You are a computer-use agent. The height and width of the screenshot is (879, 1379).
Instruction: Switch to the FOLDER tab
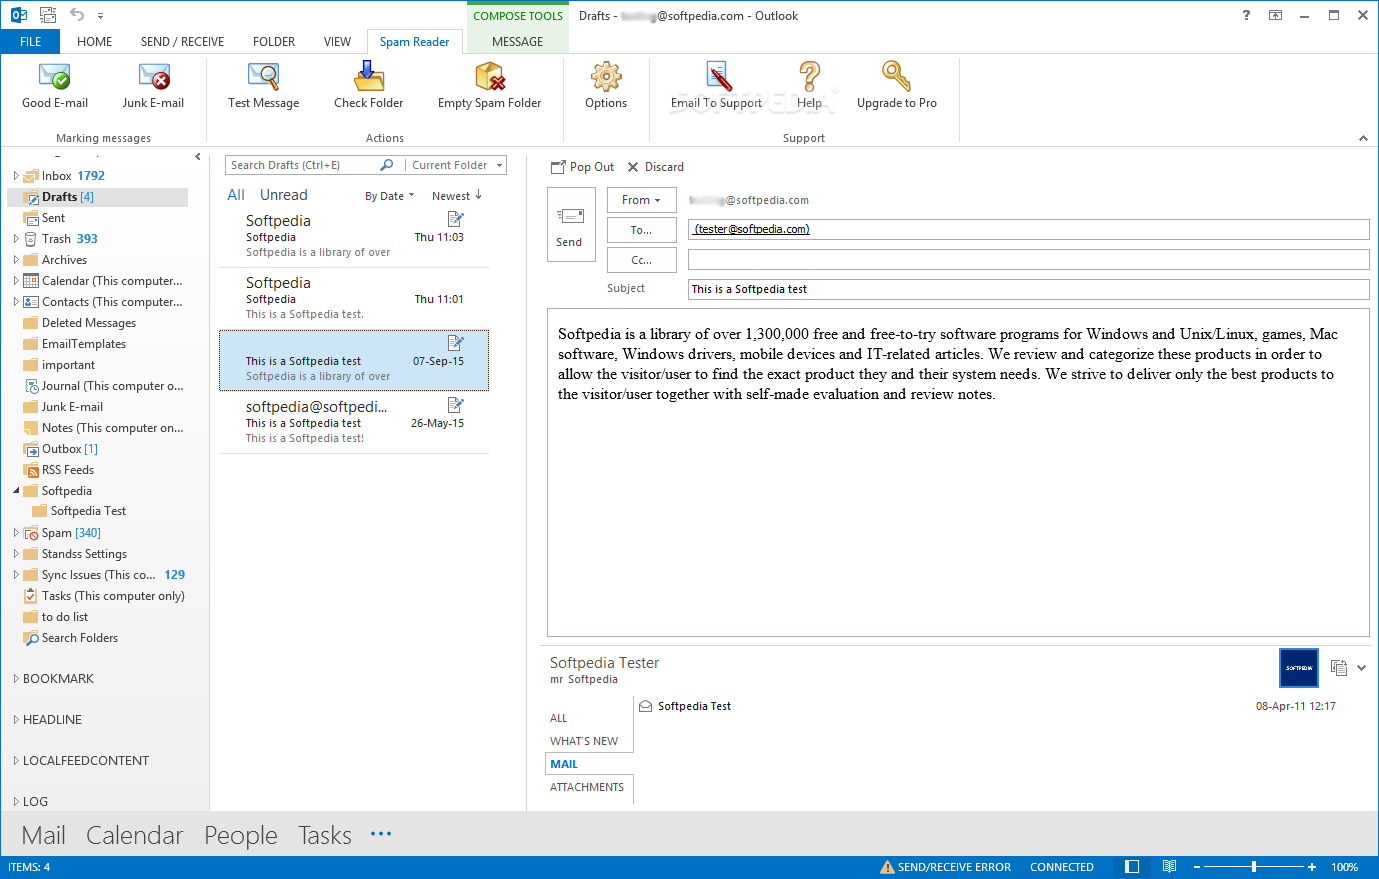coord(274,41)
